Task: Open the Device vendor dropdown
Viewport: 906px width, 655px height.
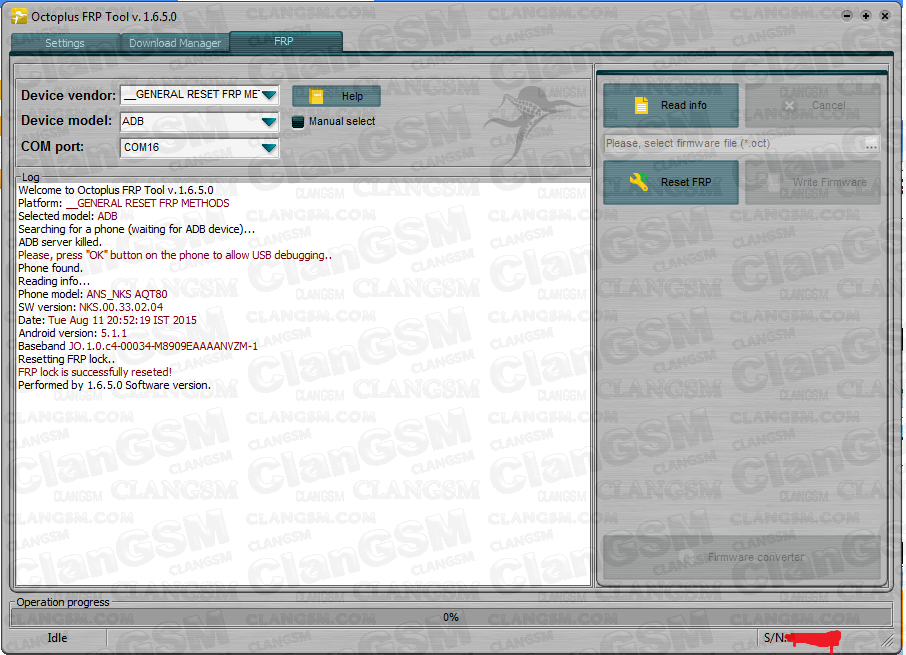Action: click(x=269, y=95)
